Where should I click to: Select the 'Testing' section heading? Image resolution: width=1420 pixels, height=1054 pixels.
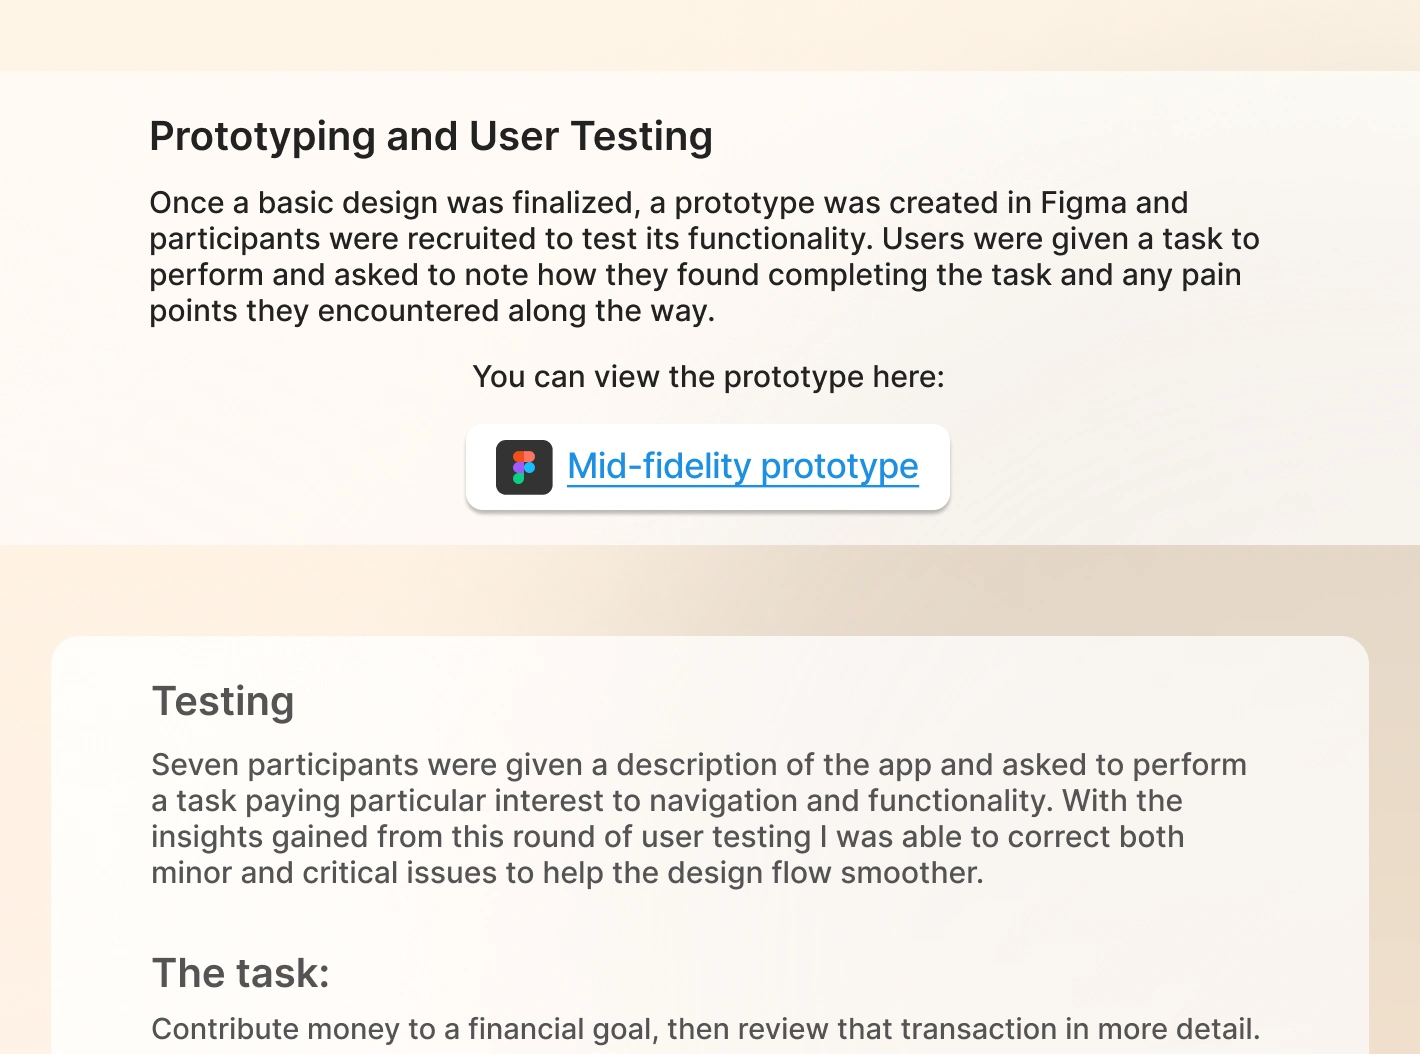[223, 702]
